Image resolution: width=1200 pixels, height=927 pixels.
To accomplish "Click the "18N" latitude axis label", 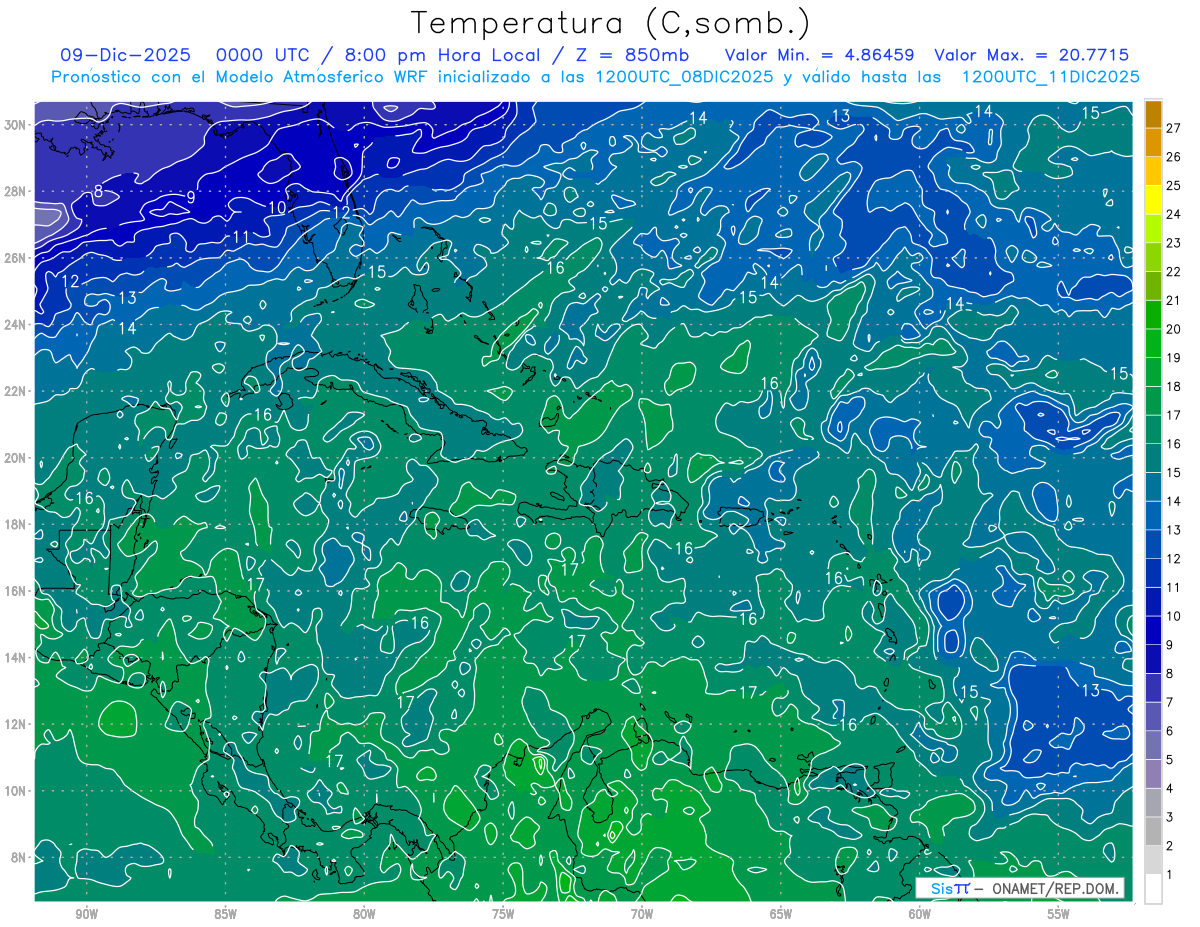I will click(x=15, y=524).
